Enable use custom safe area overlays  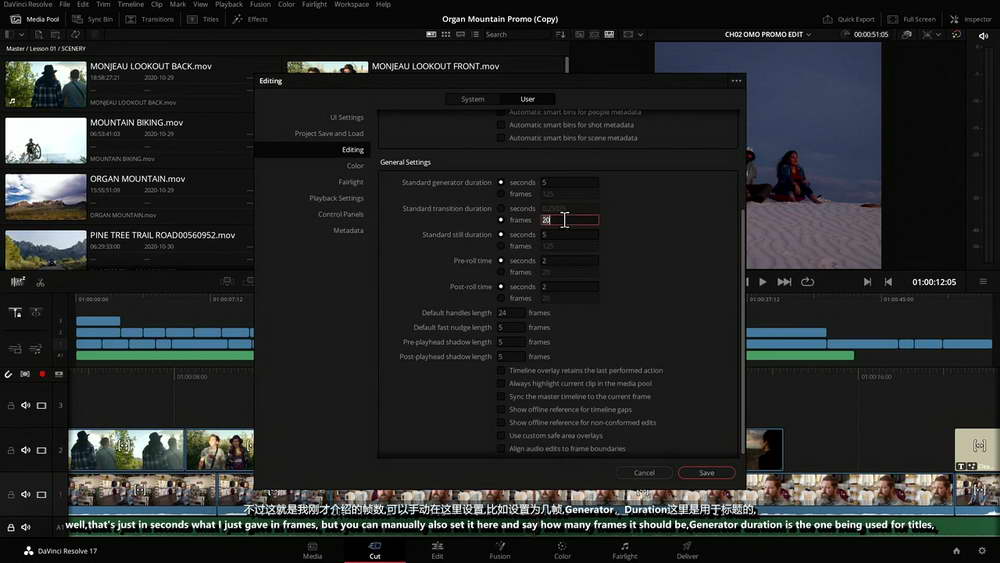[x=501, y=435]
